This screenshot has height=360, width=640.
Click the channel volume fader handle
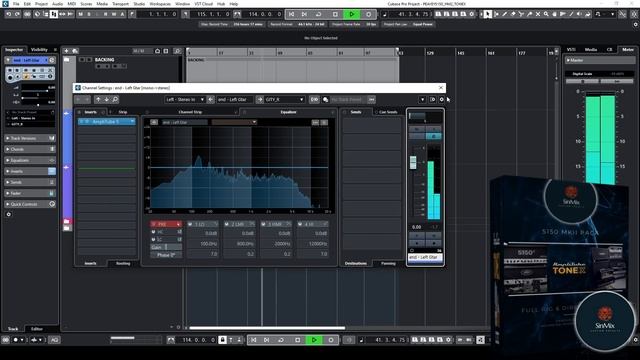(413, 162)
